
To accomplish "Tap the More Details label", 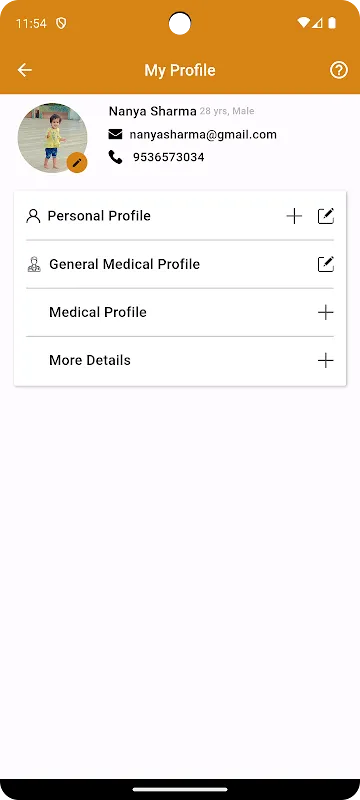I will (90, 360).
